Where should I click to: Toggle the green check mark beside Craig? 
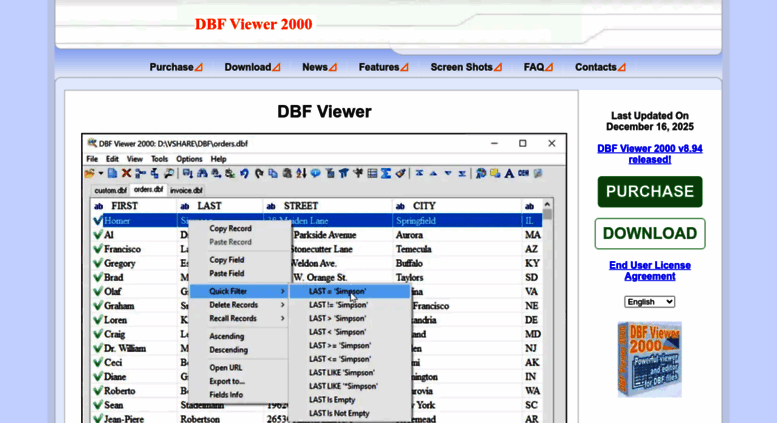[98, 334]
